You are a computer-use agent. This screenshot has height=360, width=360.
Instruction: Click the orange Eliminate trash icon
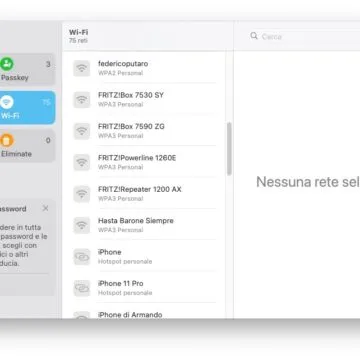tap(7, 140)
